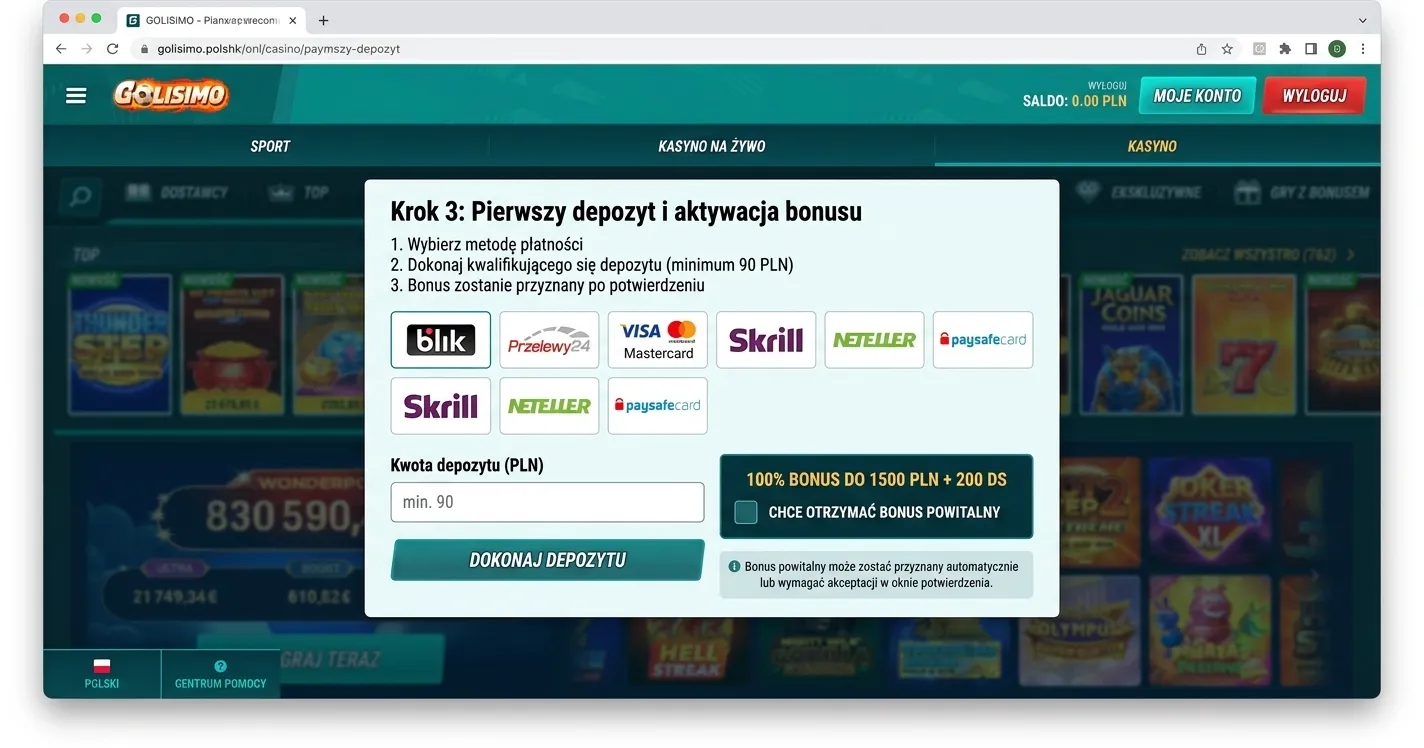The width and height of the screenshot is (1424, 748).
Task: Close the GOLISIMO browser tab
Action: (293, 20)
